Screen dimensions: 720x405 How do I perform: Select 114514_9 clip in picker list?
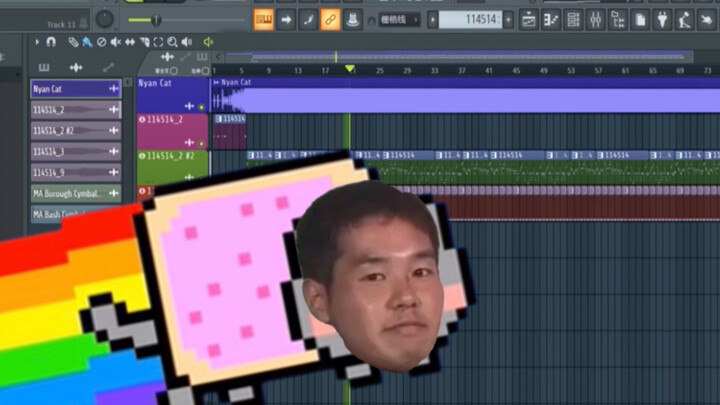coord(76,173)
